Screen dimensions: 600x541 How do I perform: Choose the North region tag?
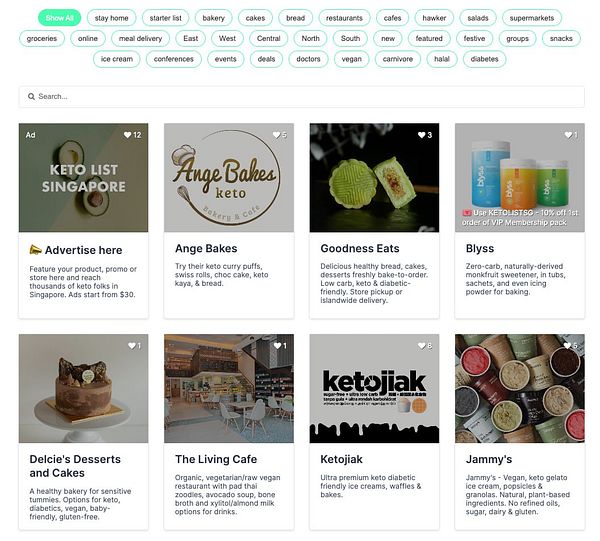tap(310, 39)
